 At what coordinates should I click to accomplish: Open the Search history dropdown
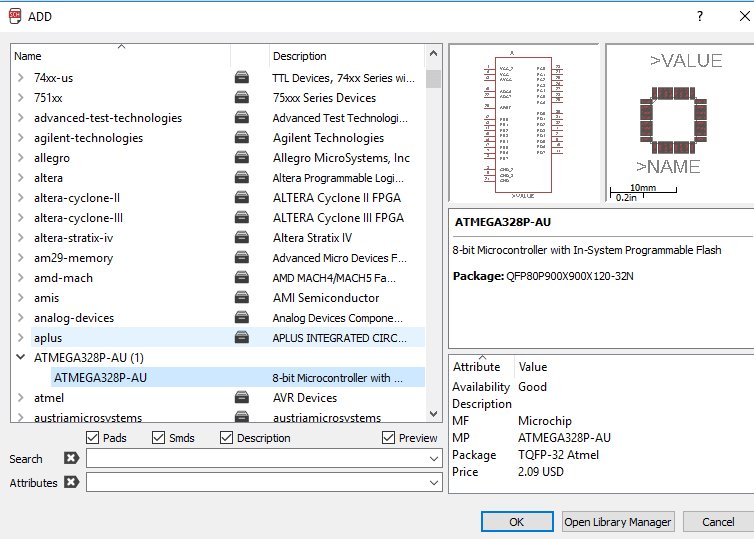point(434,459)
